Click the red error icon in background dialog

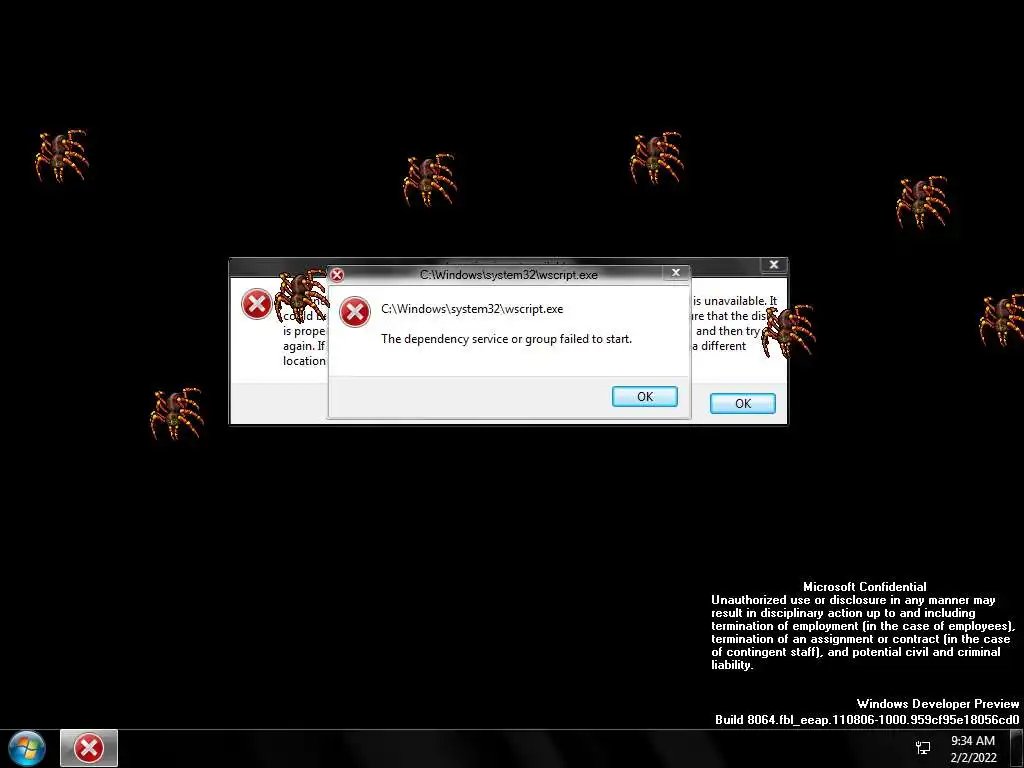pyautogui.click(x=257, y=304)
